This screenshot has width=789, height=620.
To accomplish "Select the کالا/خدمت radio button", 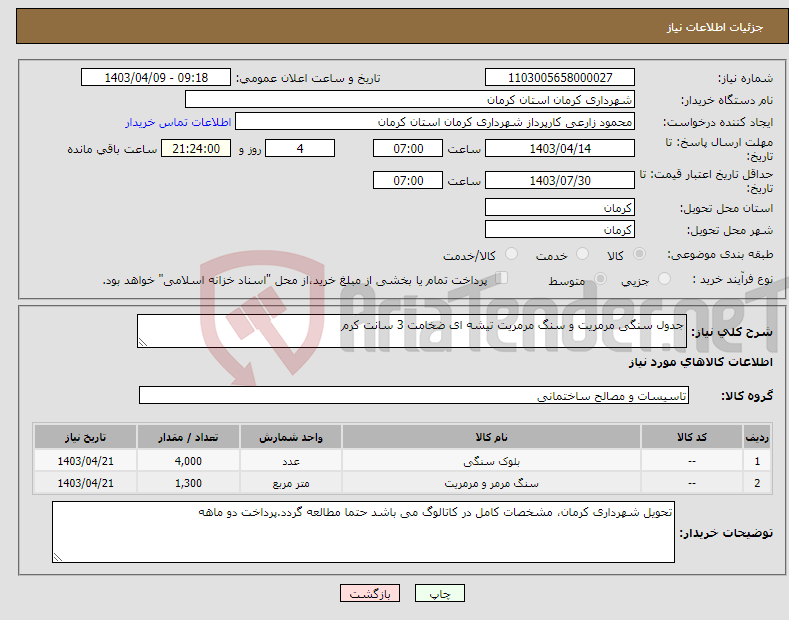I will tap(511, 254).
